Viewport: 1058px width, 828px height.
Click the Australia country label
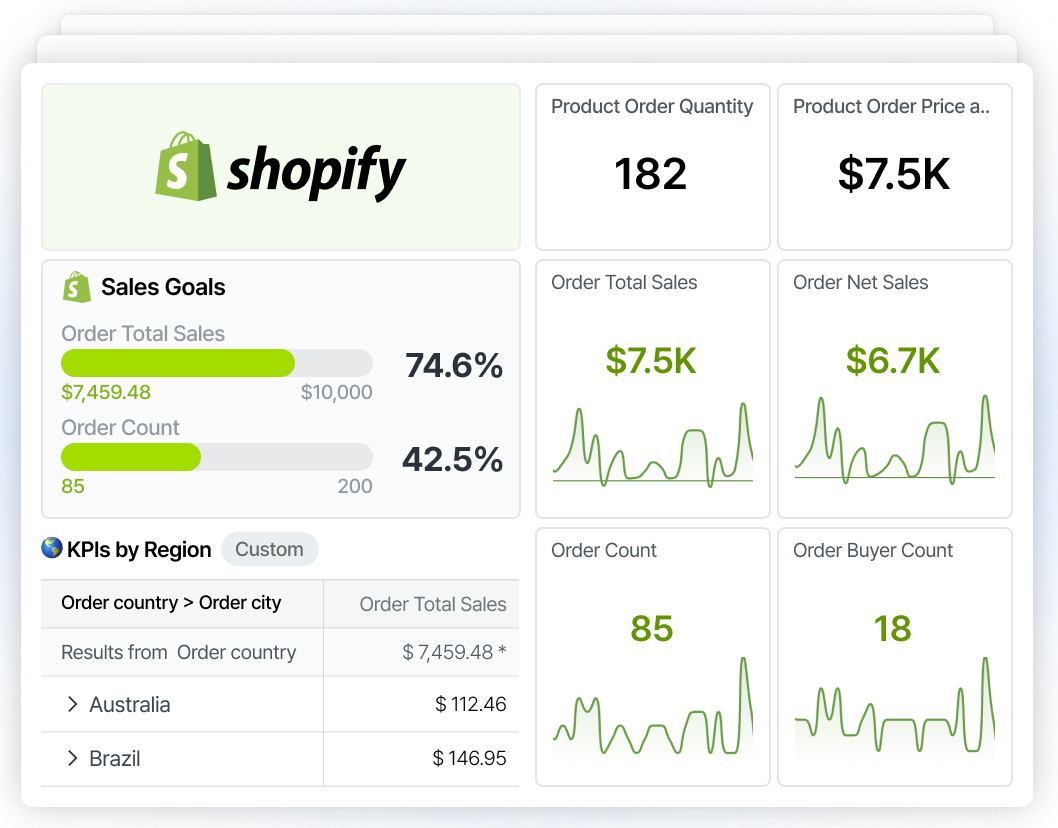click(x=130, y=705)
